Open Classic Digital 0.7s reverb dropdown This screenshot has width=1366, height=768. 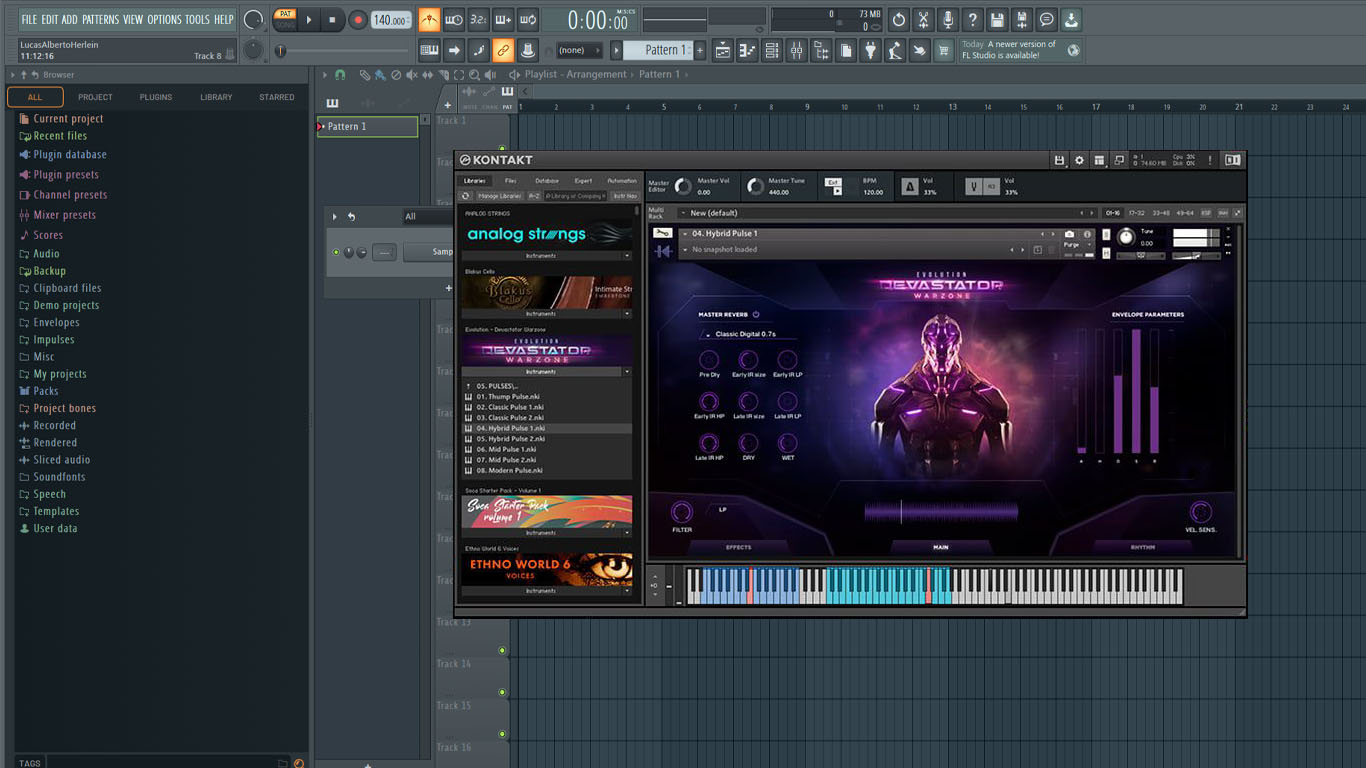(x=748, y=334)
